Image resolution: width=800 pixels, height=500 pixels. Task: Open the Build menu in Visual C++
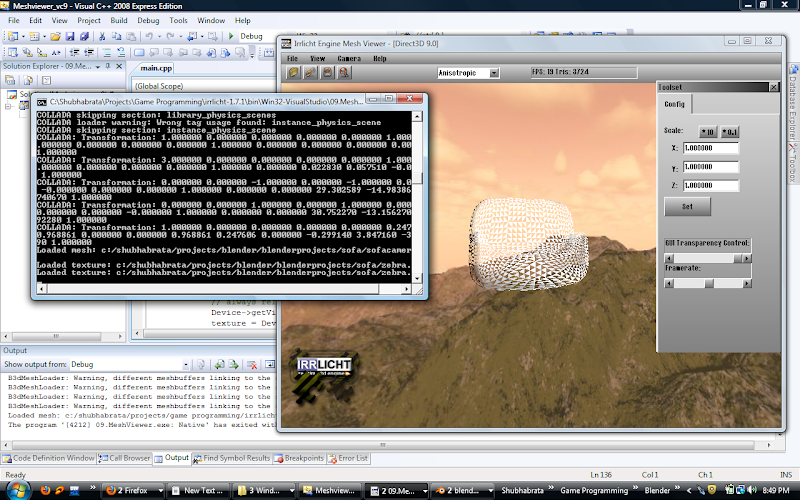[x=119, y=20]
